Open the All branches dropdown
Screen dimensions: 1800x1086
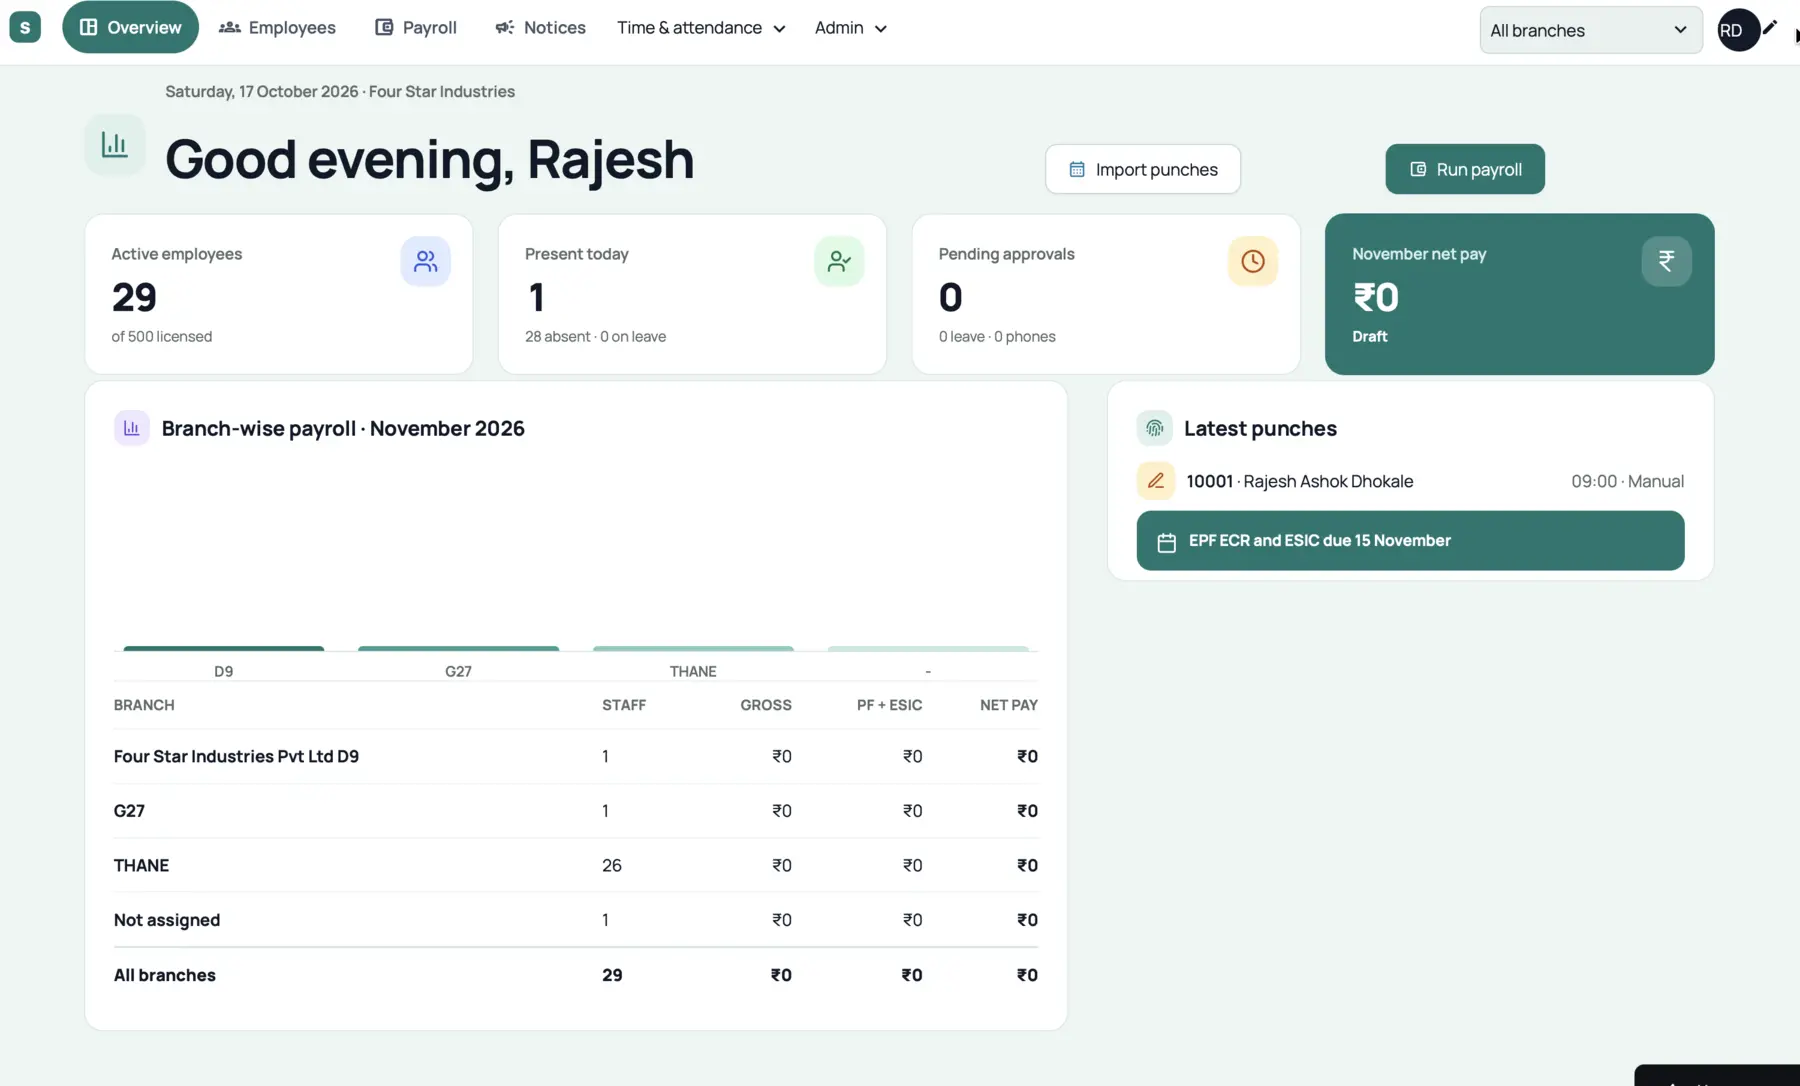(x=1591, y=30)
